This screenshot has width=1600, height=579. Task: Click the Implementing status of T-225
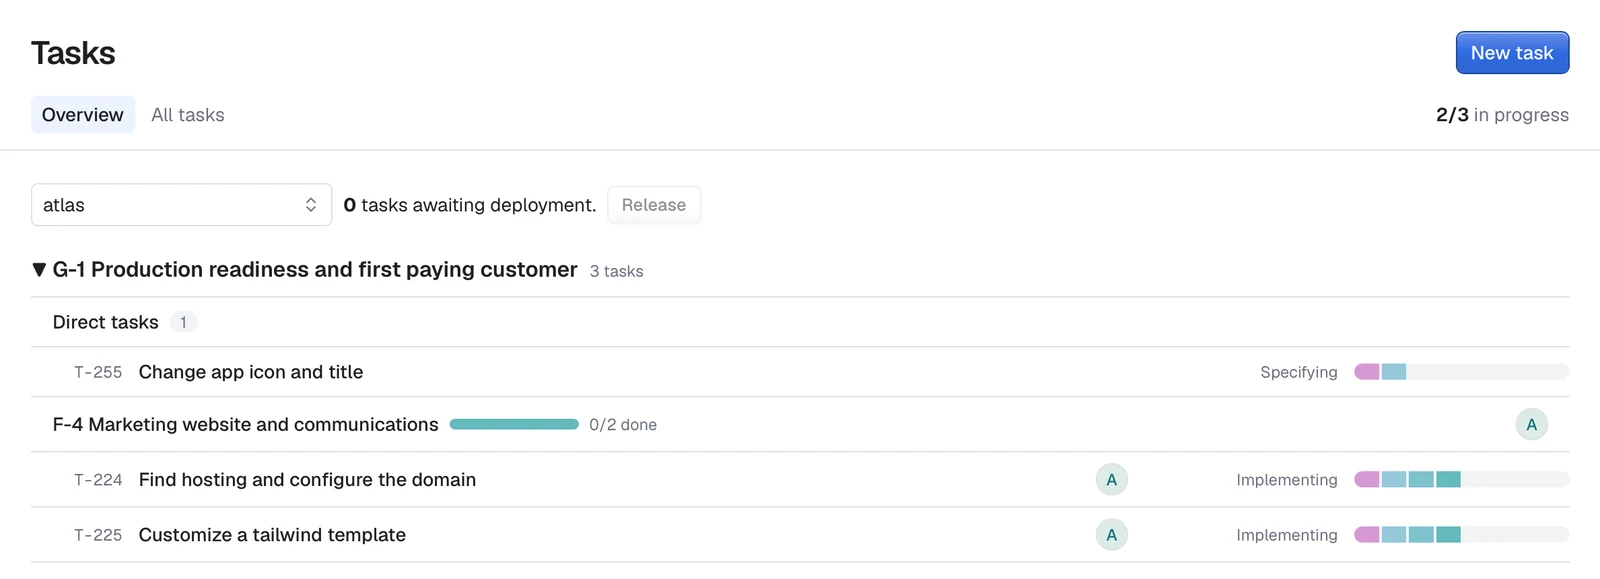pos(1287,535)
